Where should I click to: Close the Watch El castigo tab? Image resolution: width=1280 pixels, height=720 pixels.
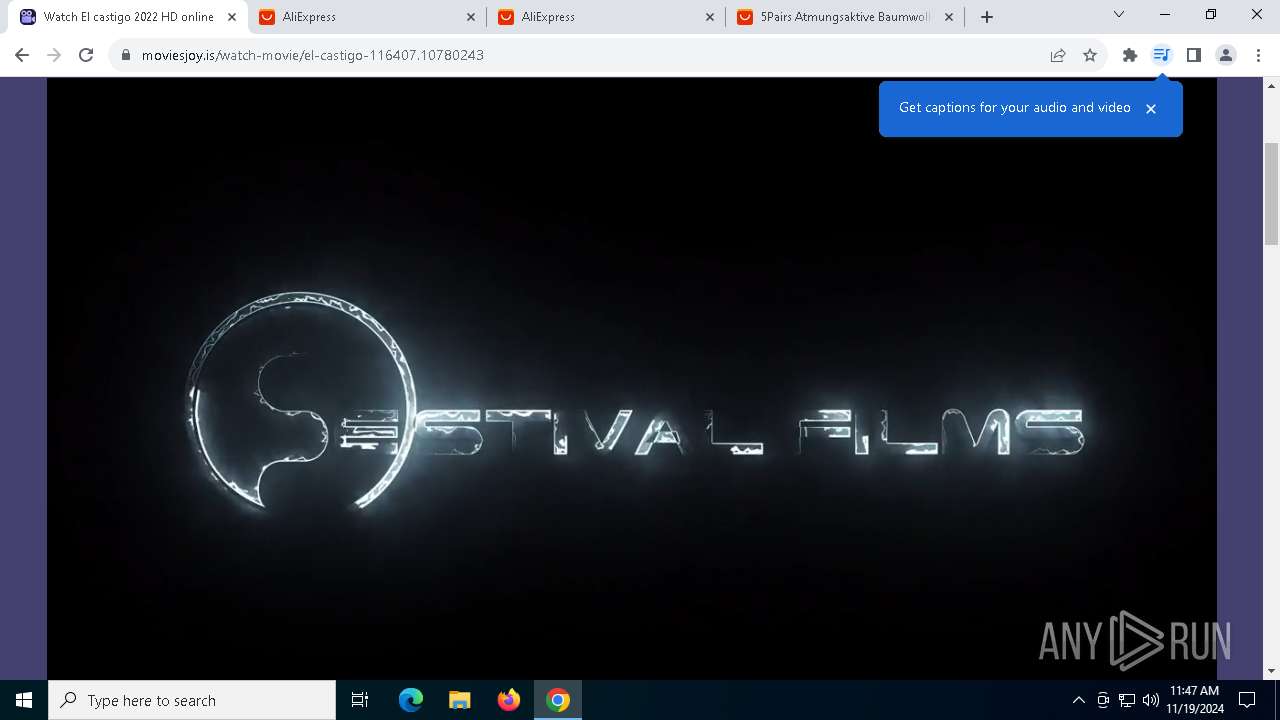(232, 17)
